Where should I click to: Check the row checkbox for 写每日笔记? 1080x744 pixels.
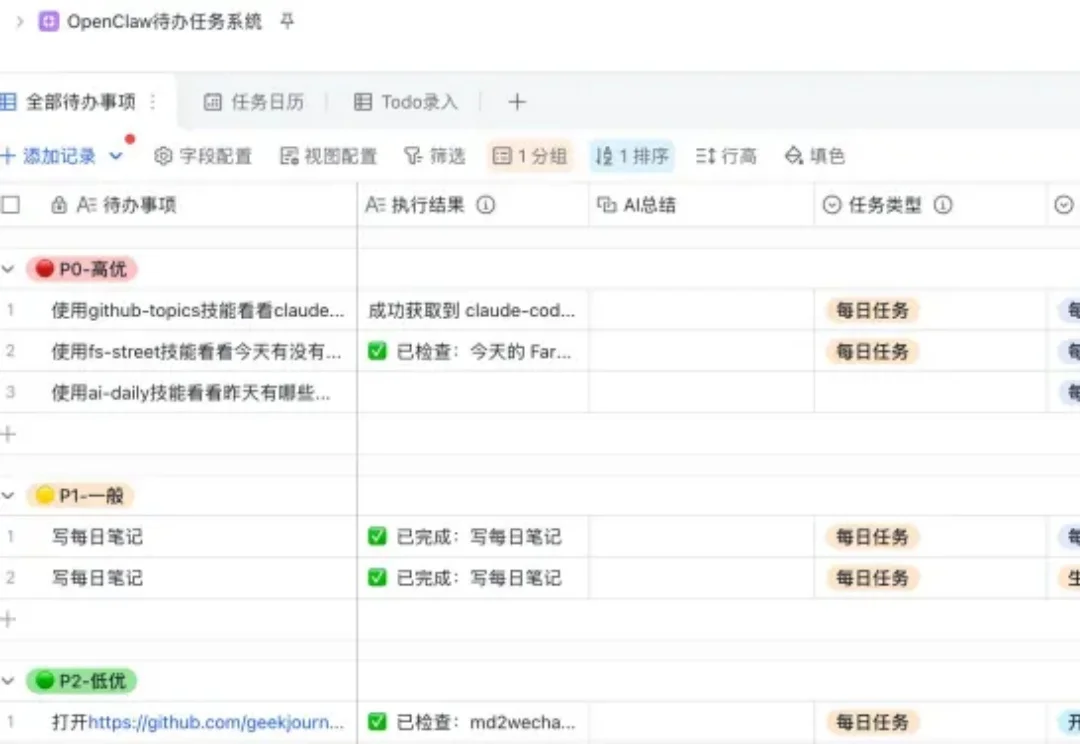[12, 537]
